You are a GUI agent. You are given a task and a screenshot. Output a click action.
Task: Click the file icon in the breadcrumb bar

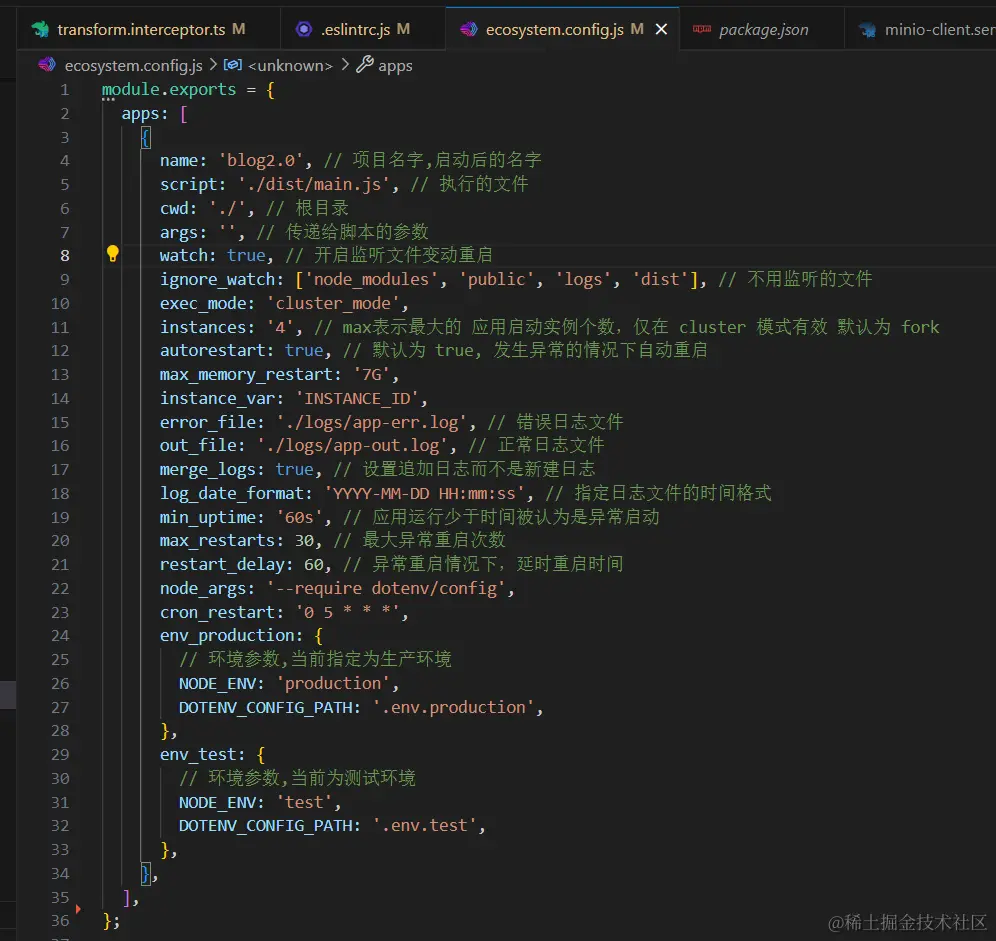[x=47, y=65]
